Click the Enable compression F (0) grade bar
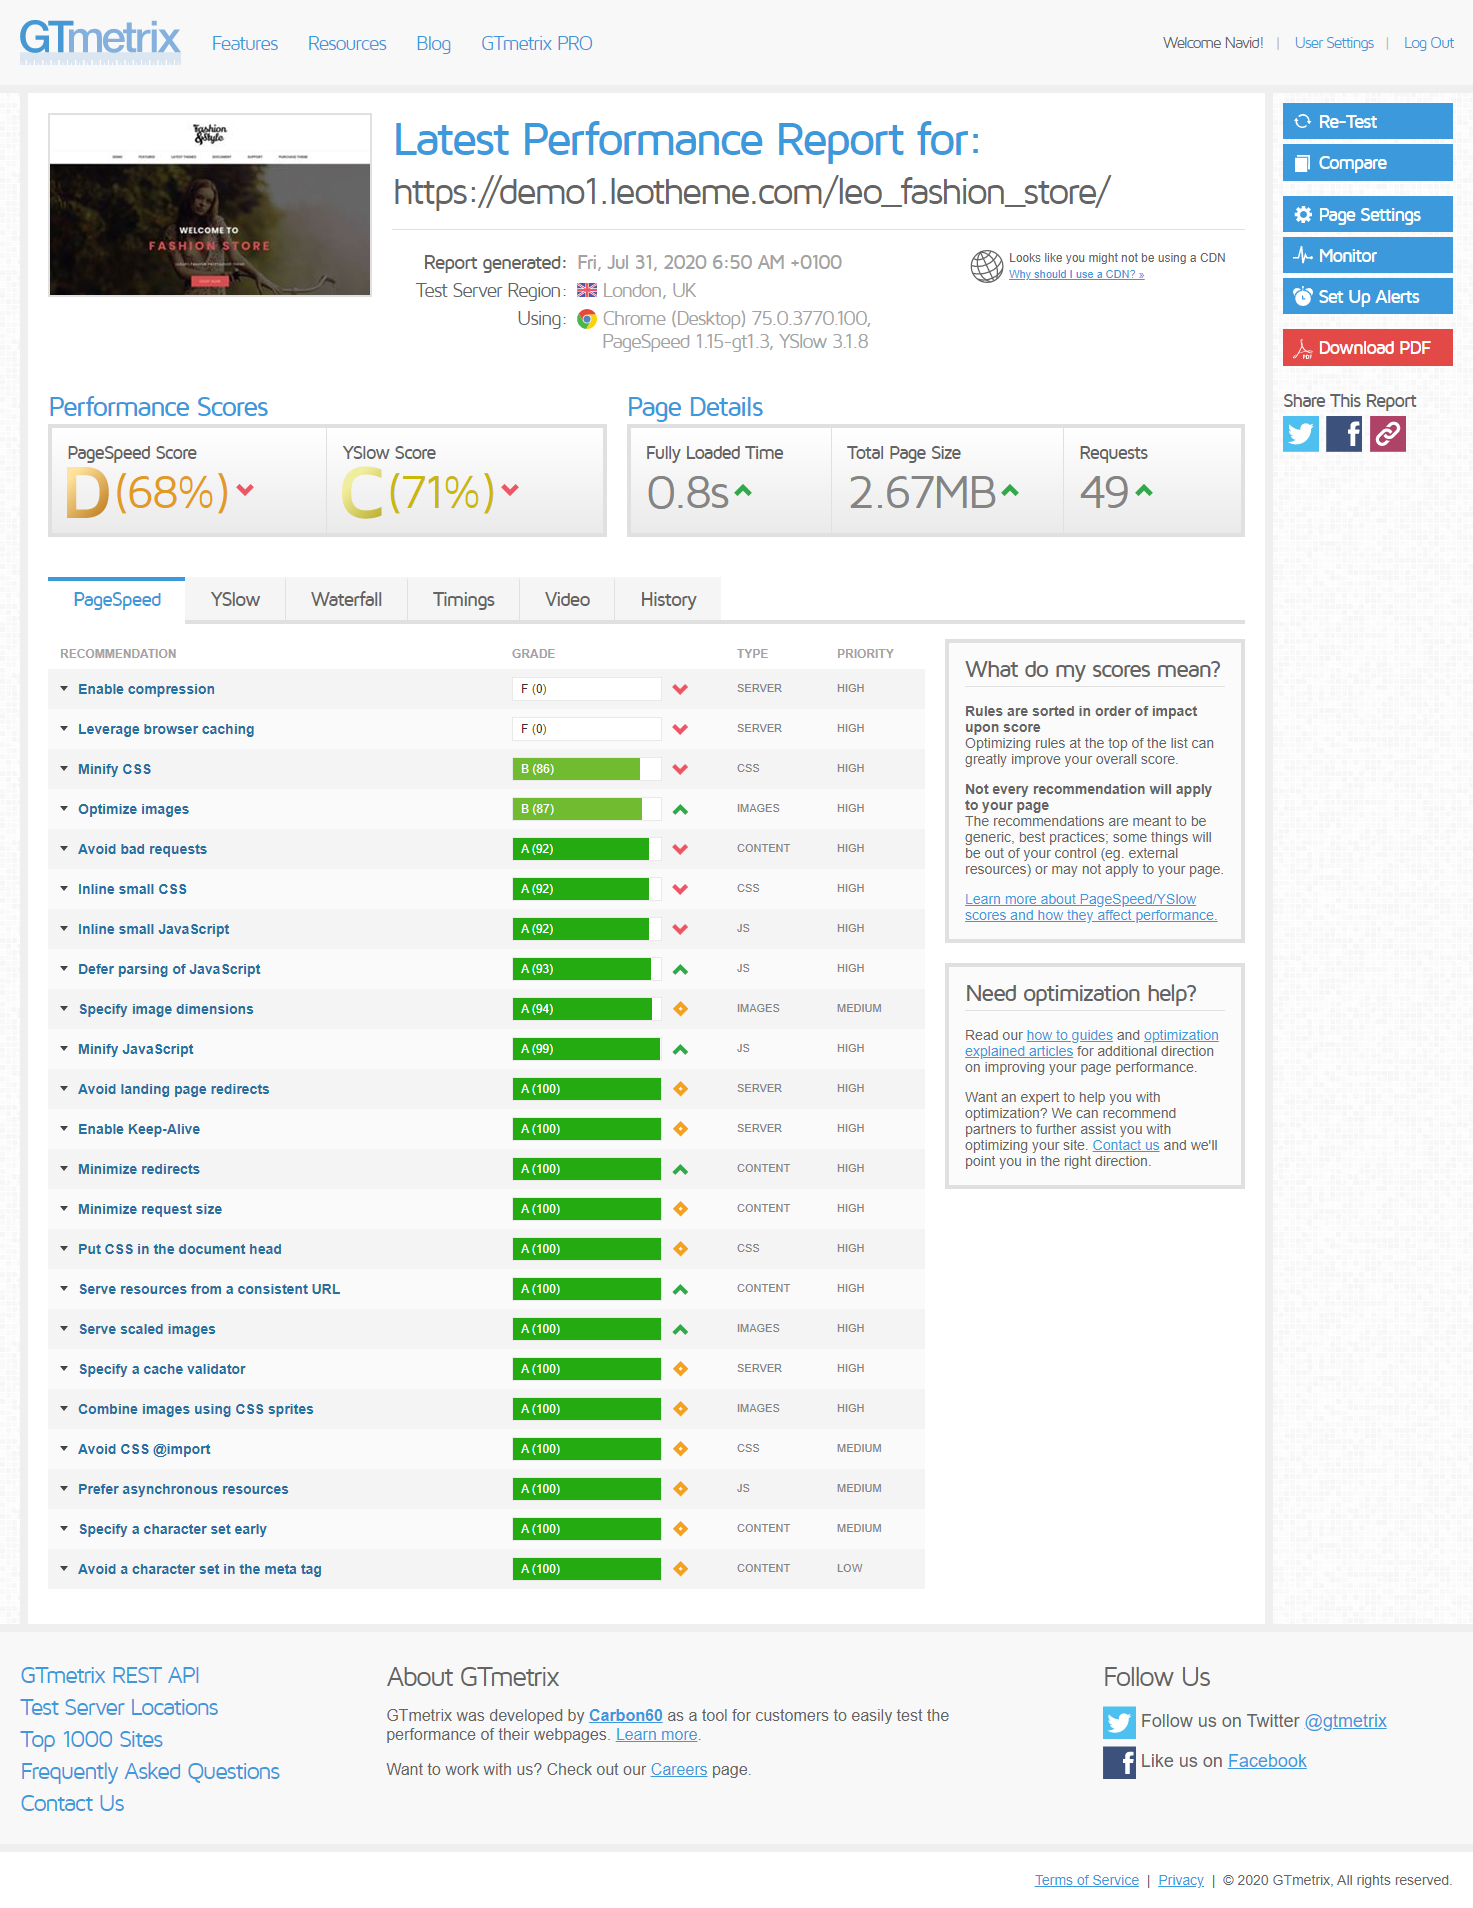Screen dimensions: 1473x1908 (587, 689)
